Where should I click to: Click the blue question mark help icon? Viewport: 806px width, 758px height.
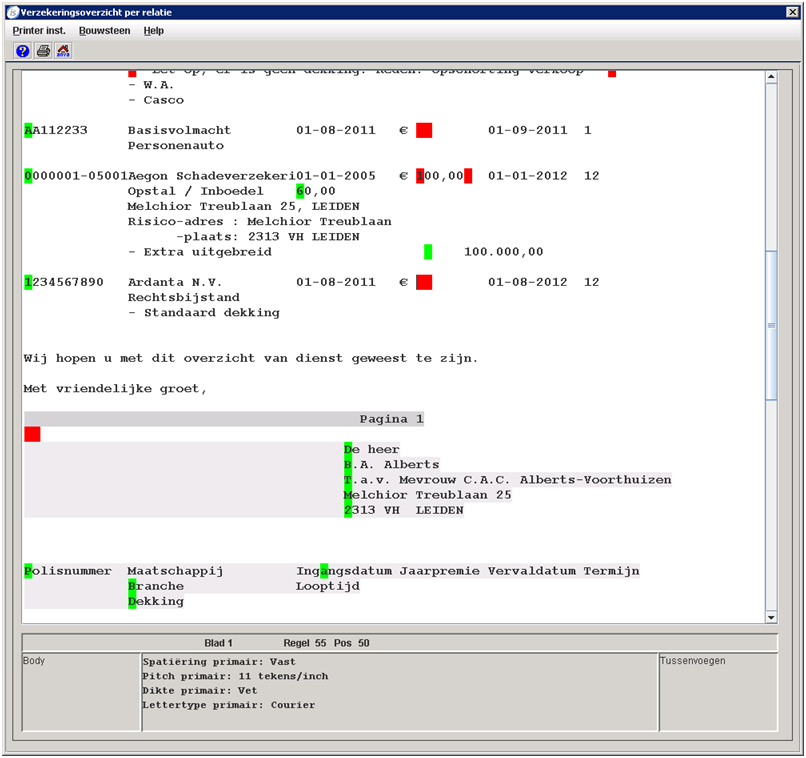pos(23,51)
